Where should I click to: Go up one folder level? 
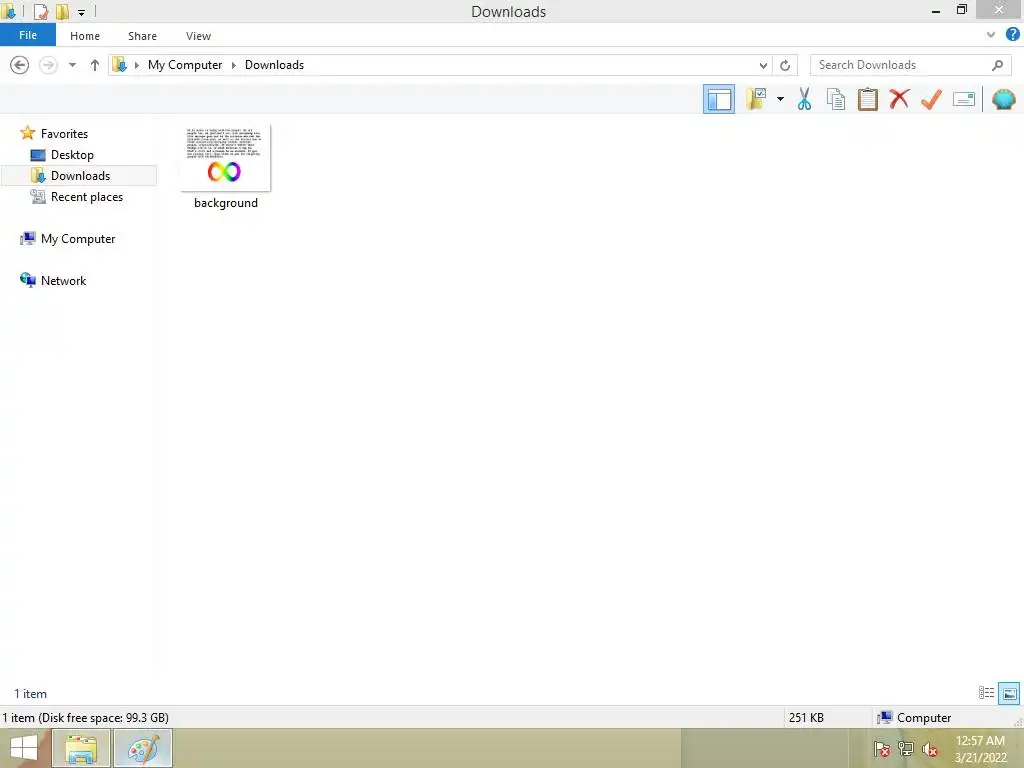(x=95, y=65)
